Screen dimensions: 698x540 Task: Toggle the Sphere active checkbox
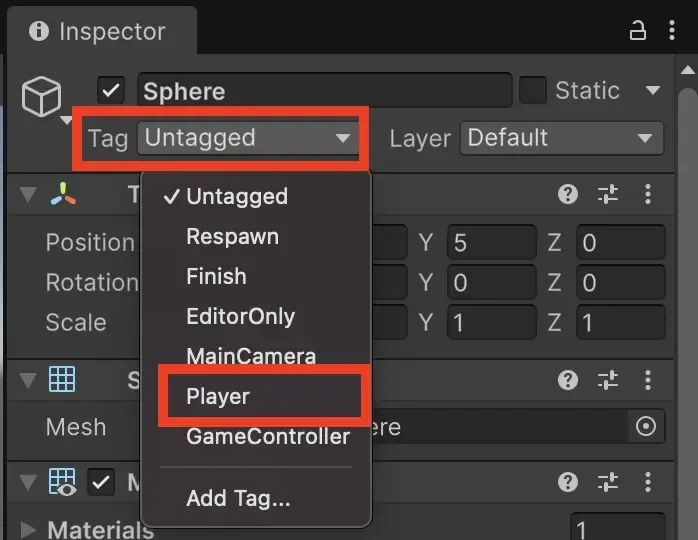(x=111, y=91)
